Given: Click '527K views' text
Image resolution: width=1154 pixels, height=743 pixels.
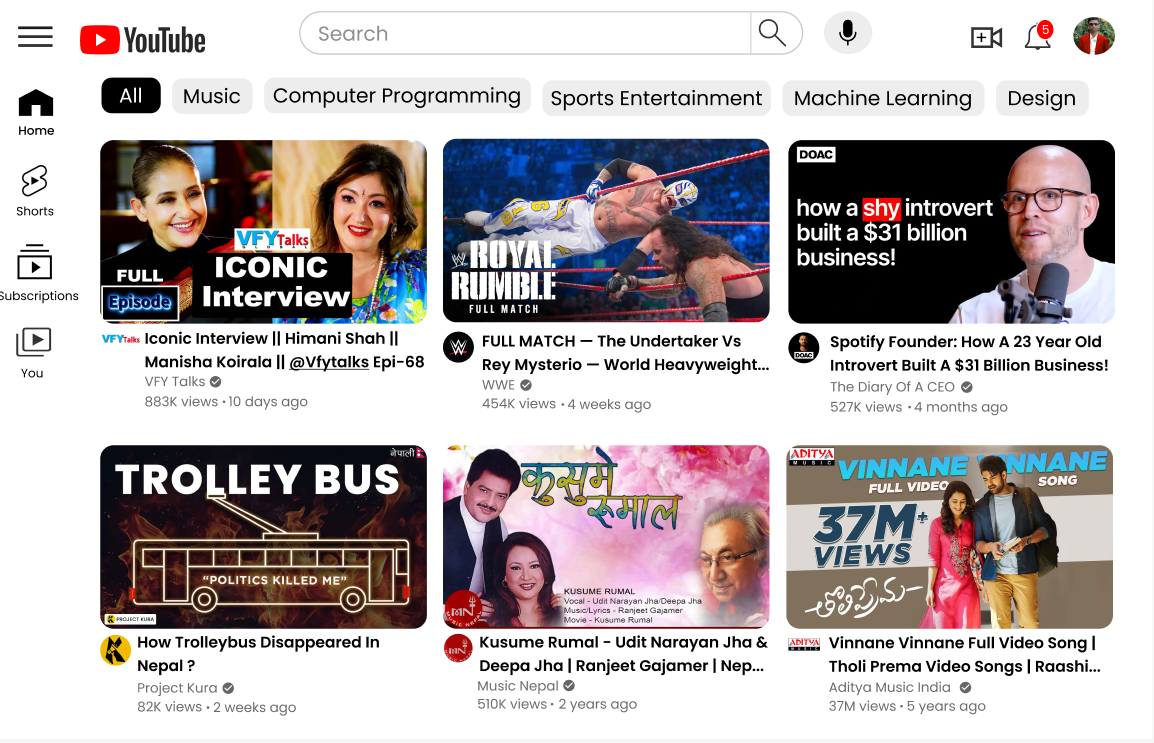Looking at the screenshot, I should click(x=866, y=407).
